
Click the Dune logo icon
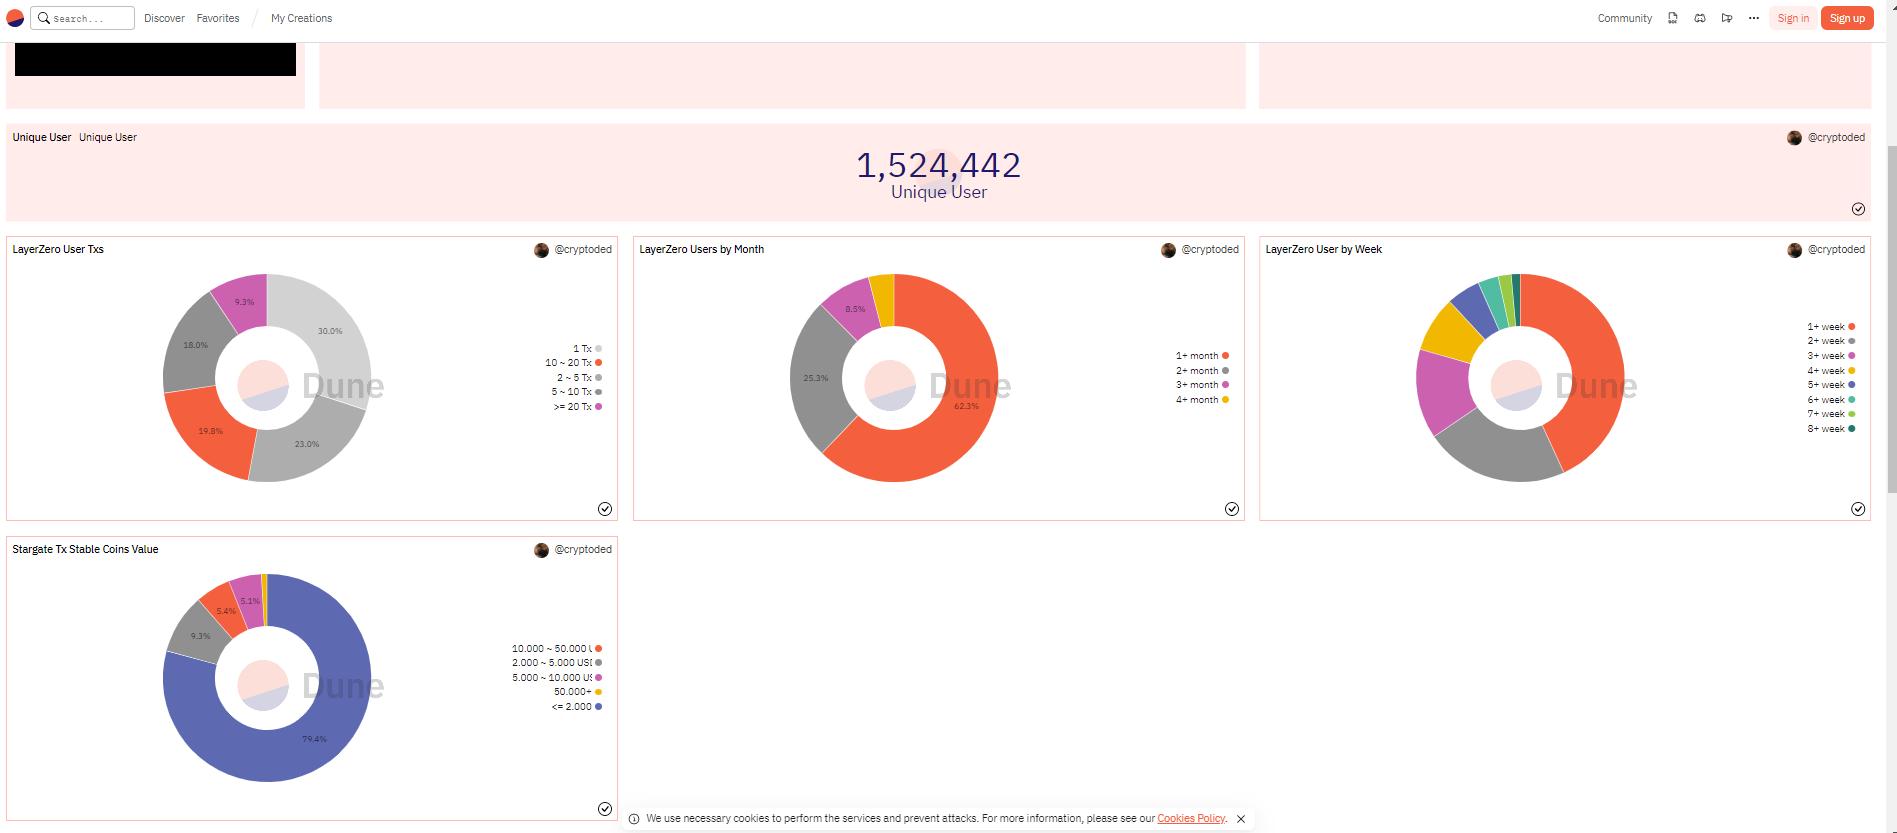point(15,18)
